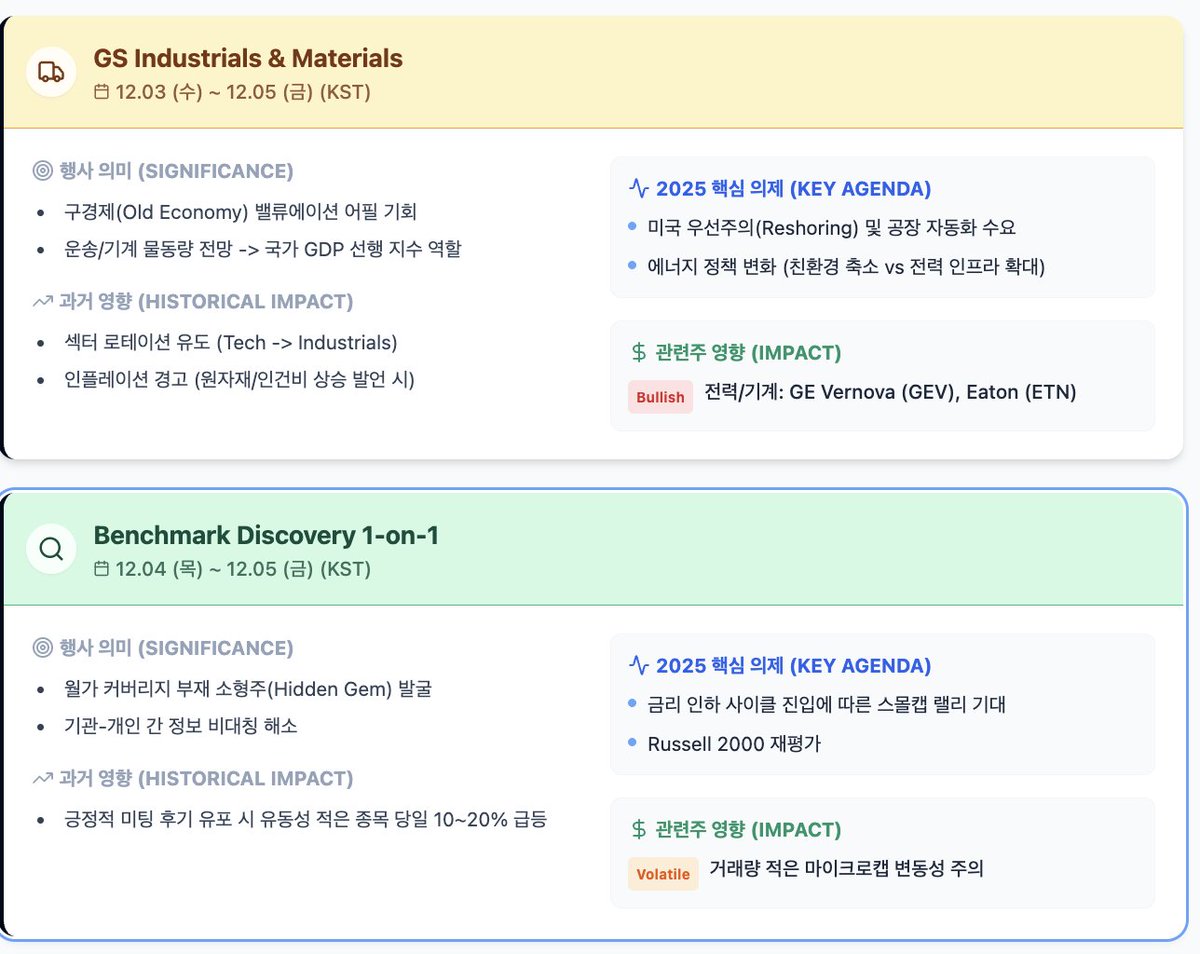Click the trend arrow icon in Benchmark Discovery HISTORICAL IMPACT
This screenshot has height=954, width=1200.
(x=42, y=778)
